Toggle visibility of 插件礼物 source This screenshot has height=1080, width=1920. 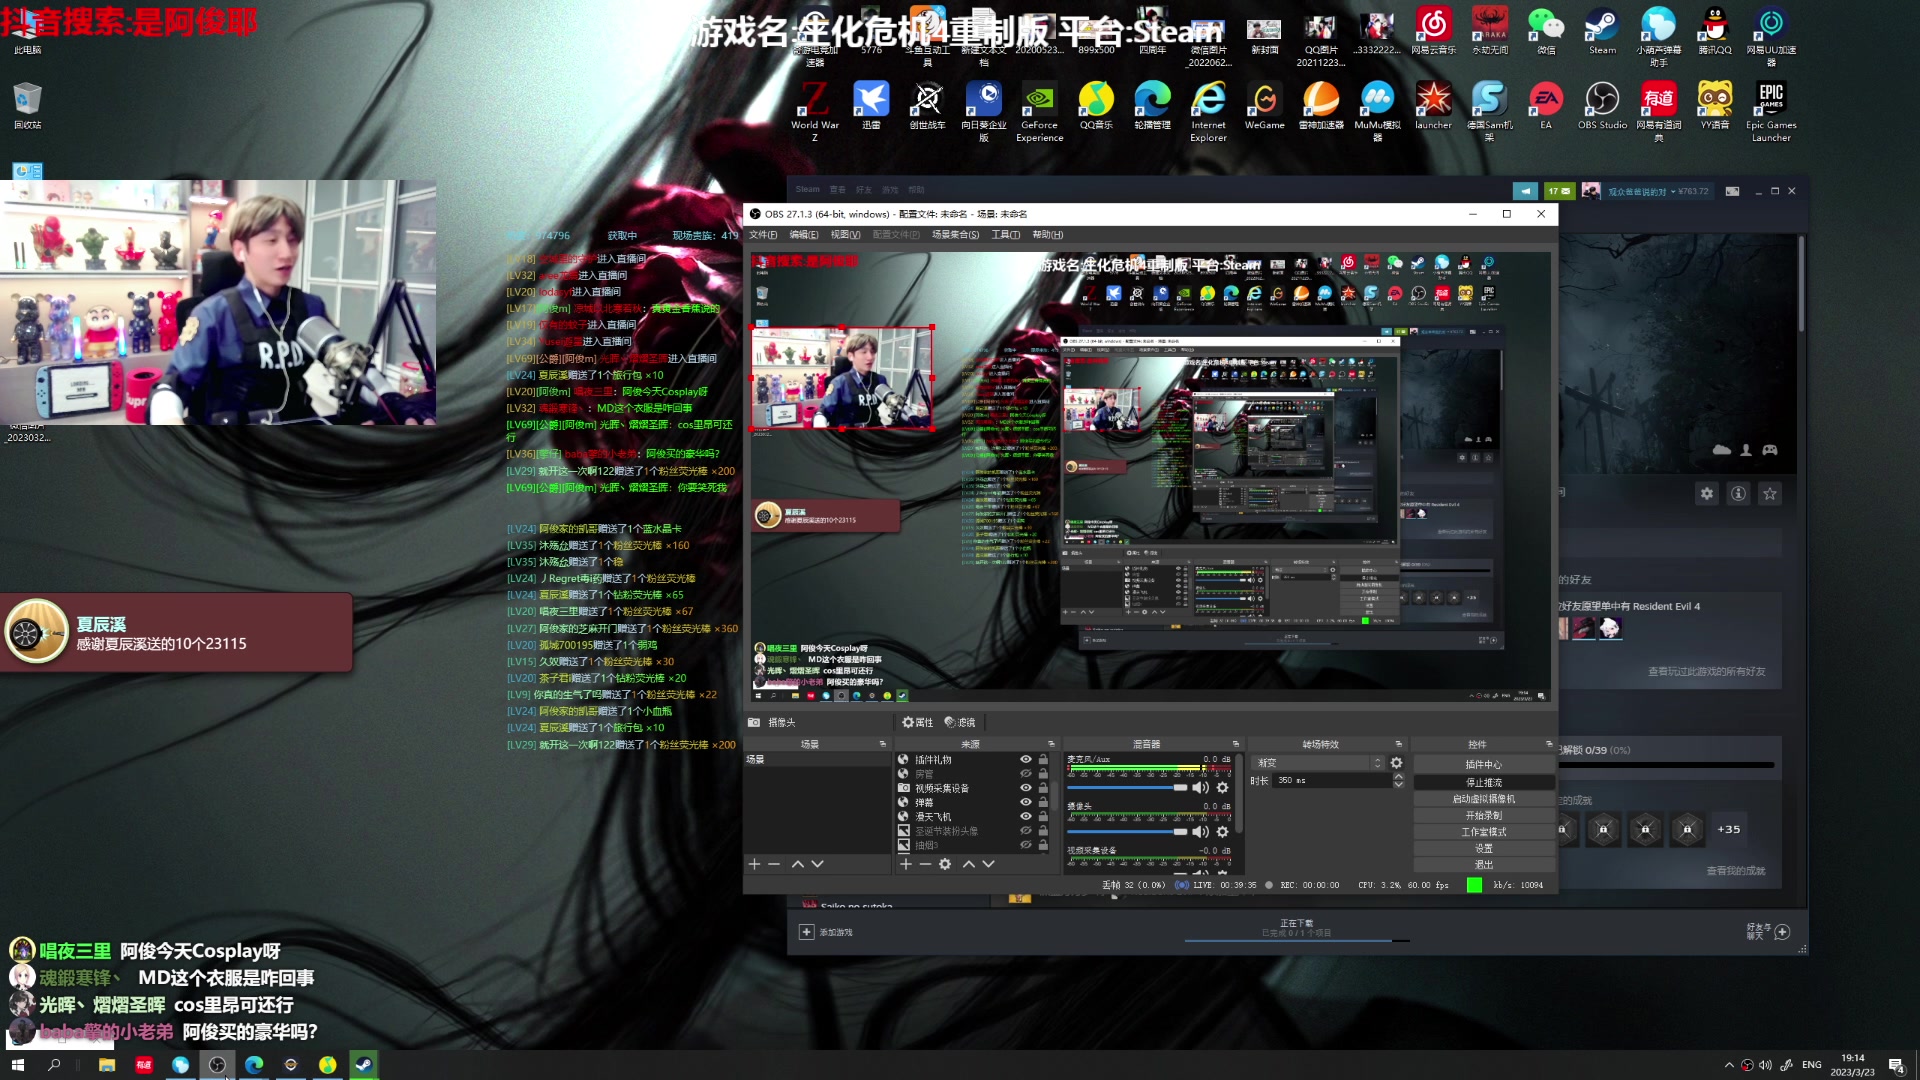tap(1025, 760)
